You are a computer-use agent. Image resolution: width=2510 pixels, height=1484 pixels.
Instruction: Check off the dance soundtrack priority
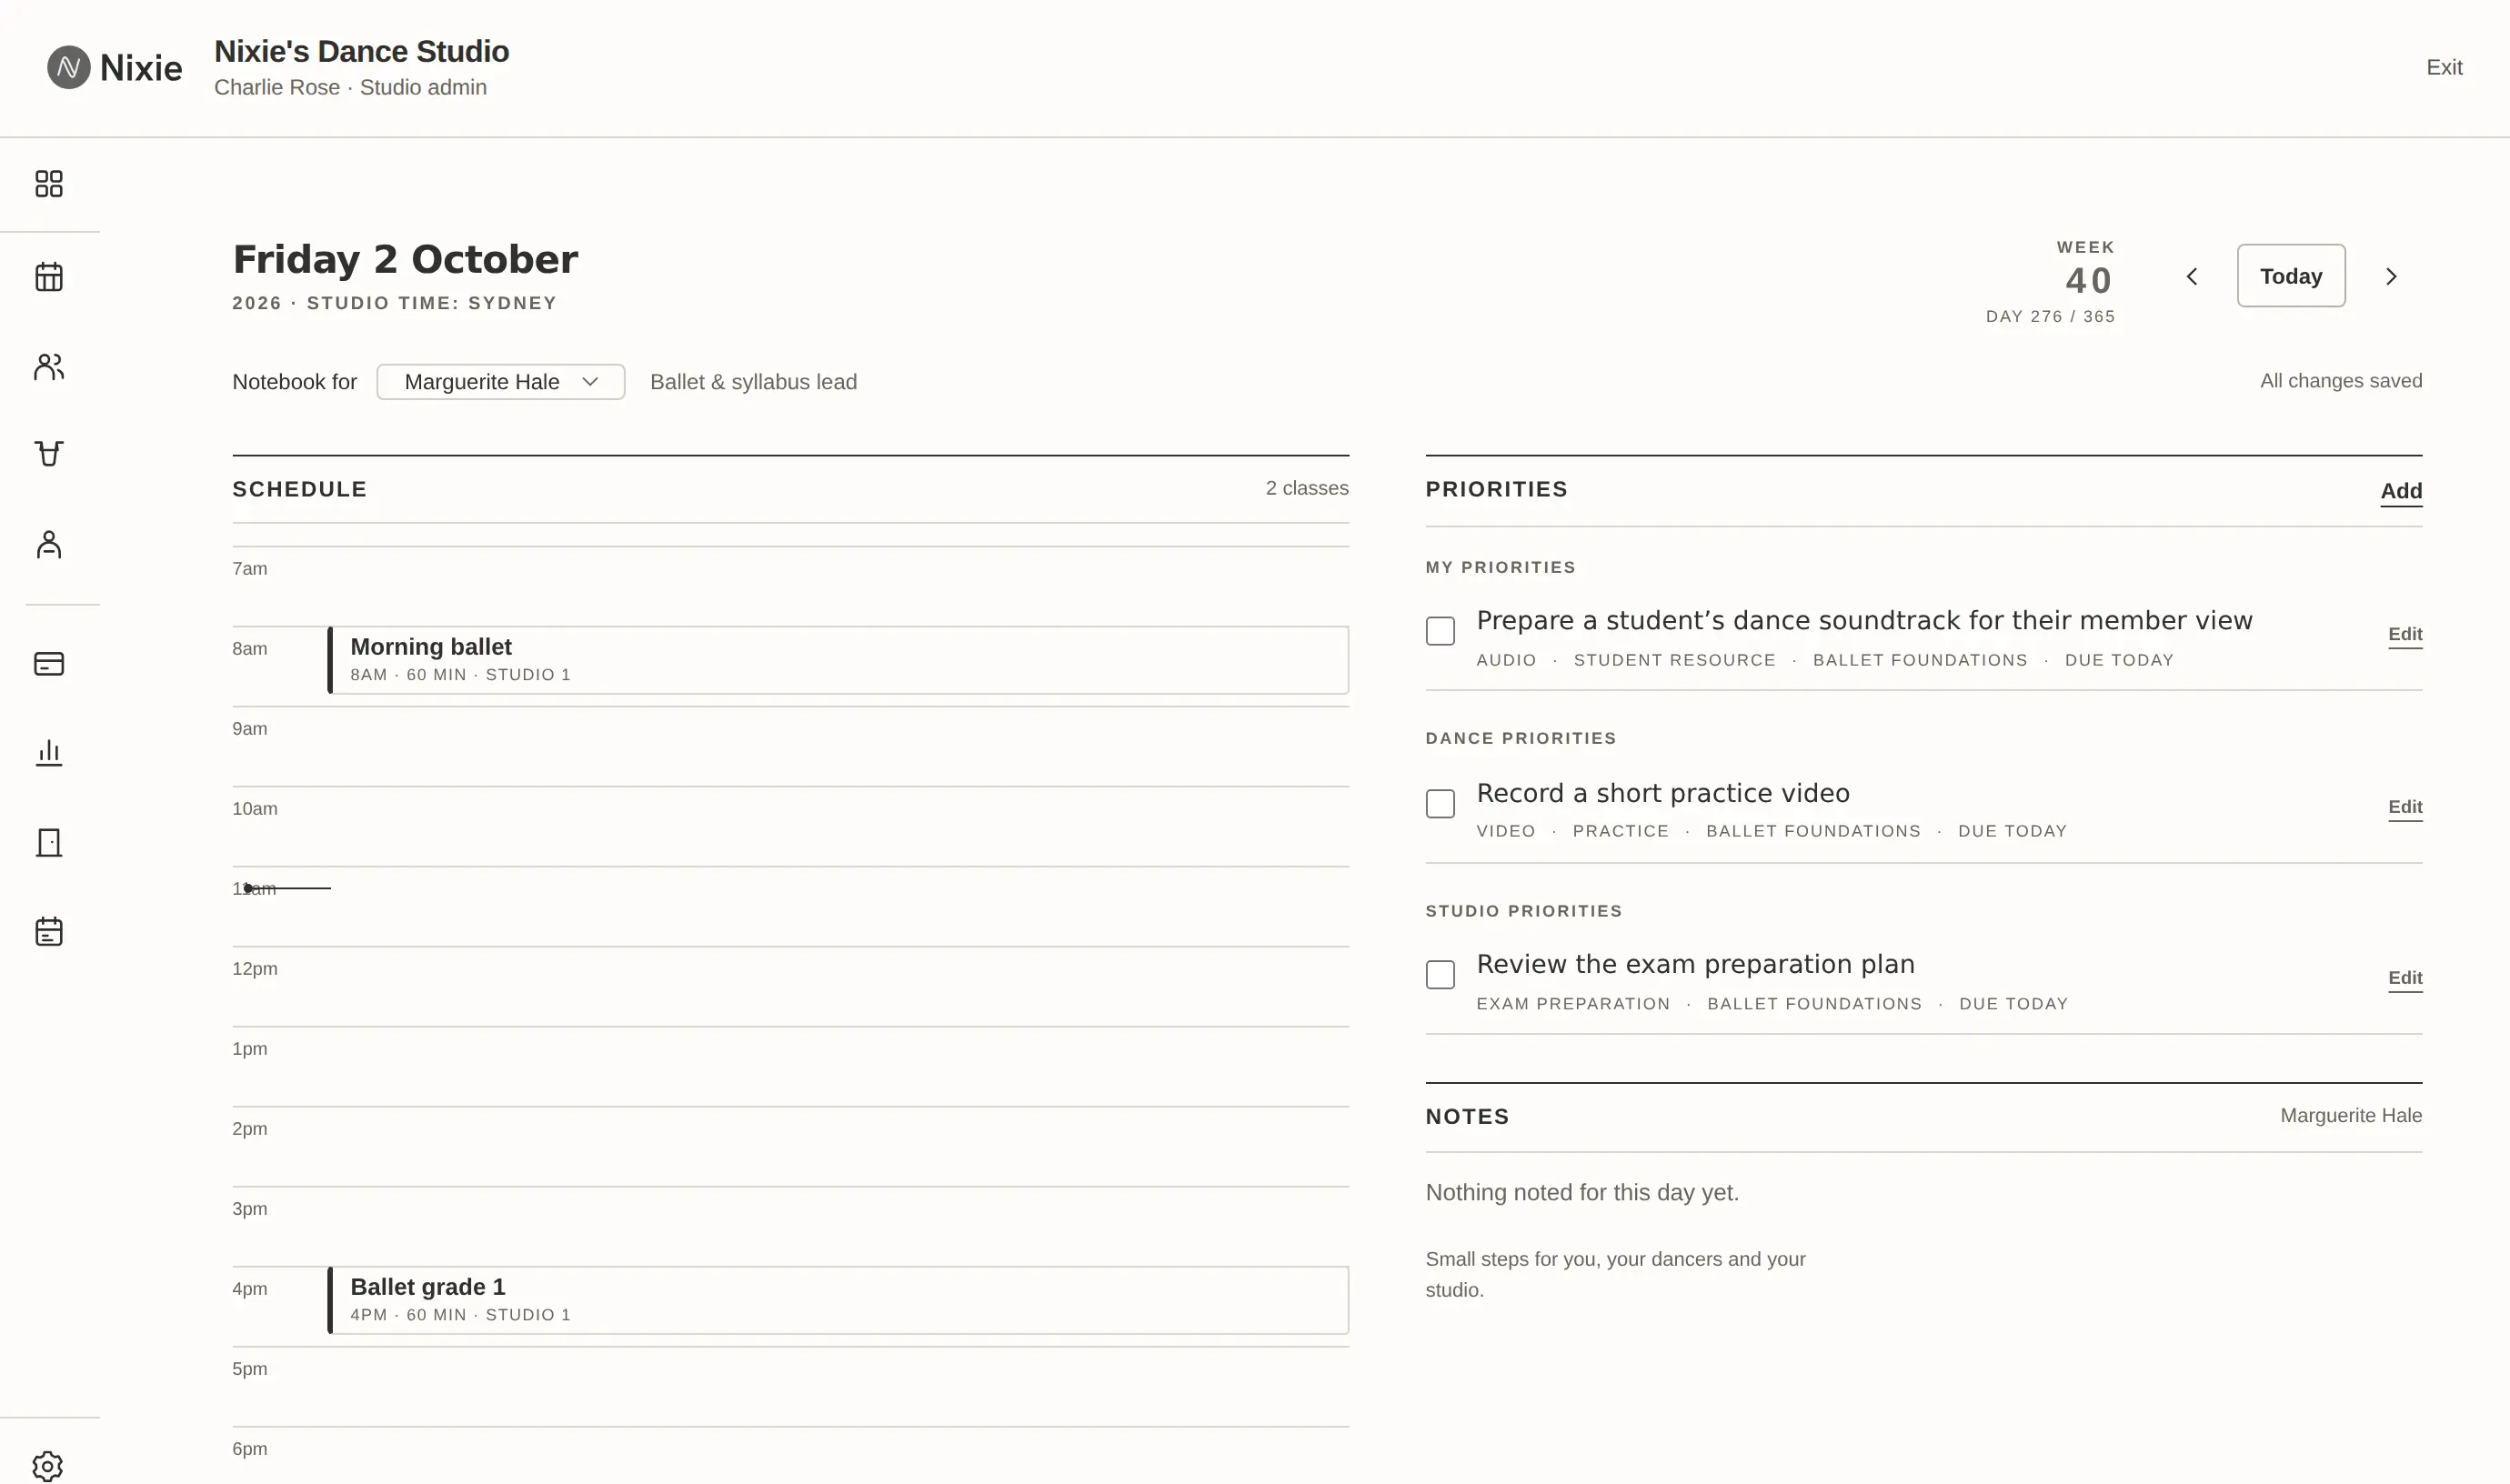pos(1440,631)
